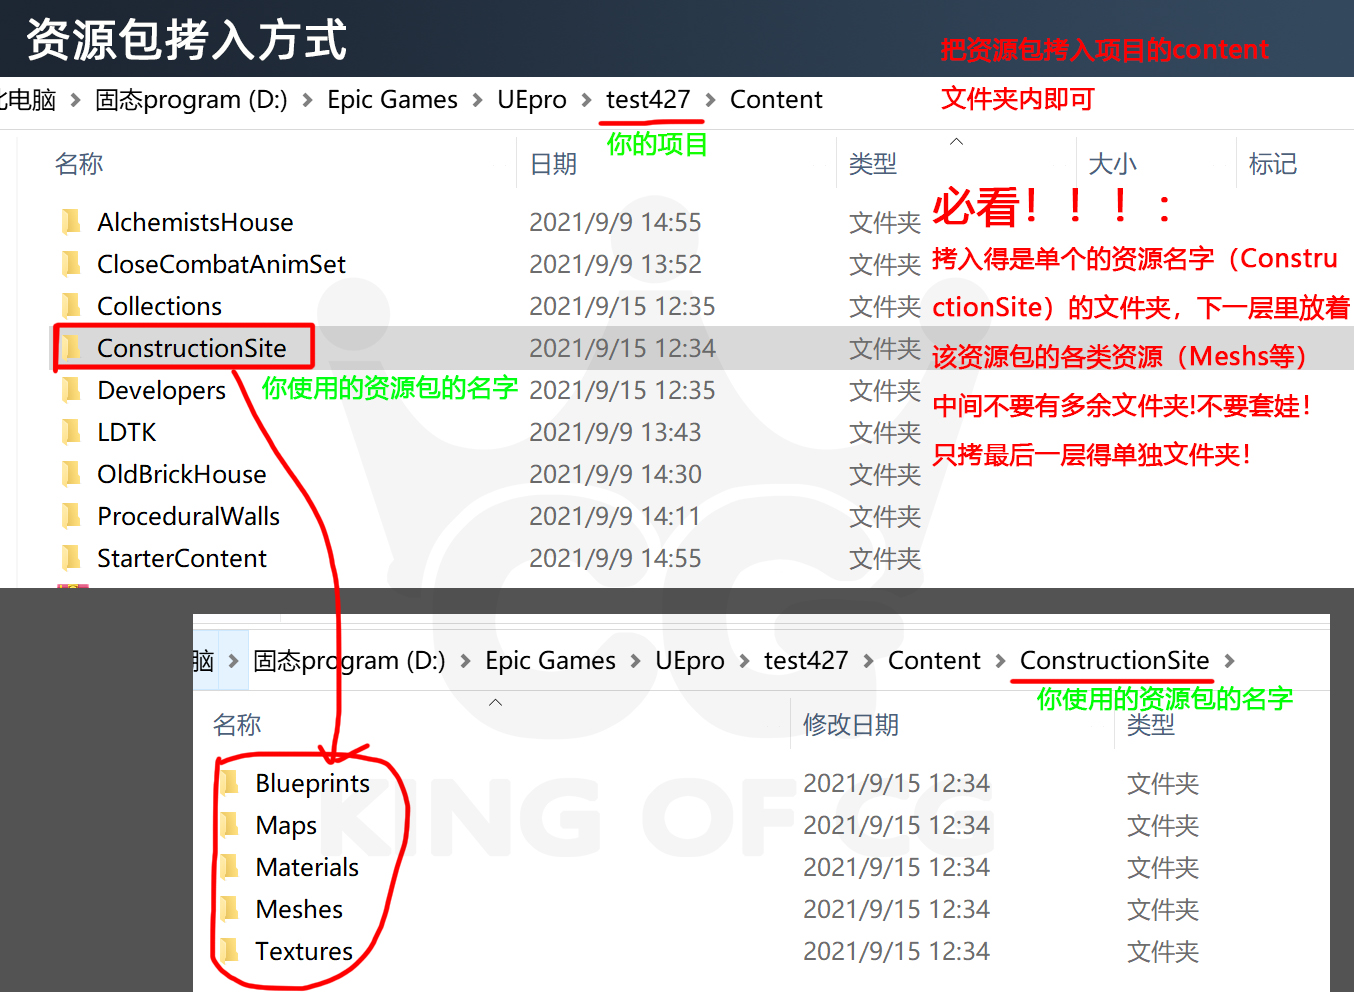Open the Blueprints folder in ConstructionSite

click(x=312, y=783)
